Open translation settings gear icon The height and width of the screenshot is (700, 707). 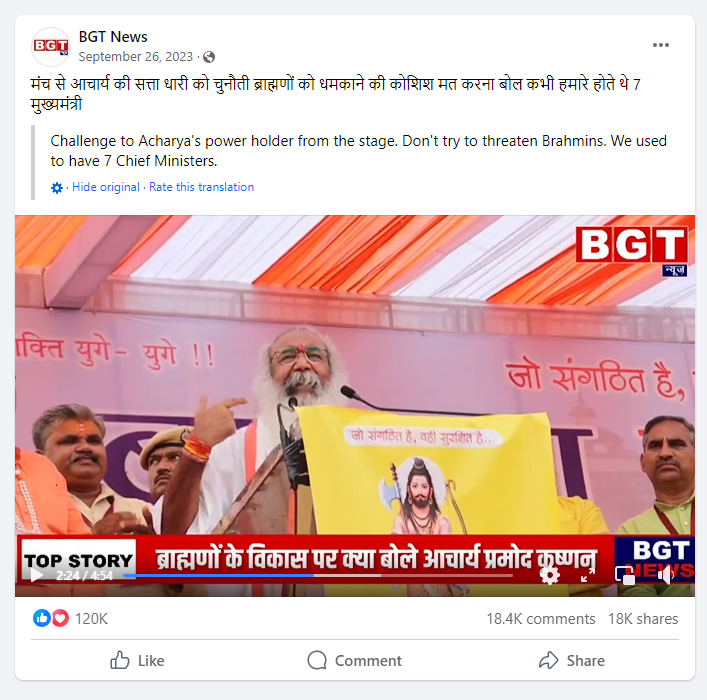tap(57, 188)
